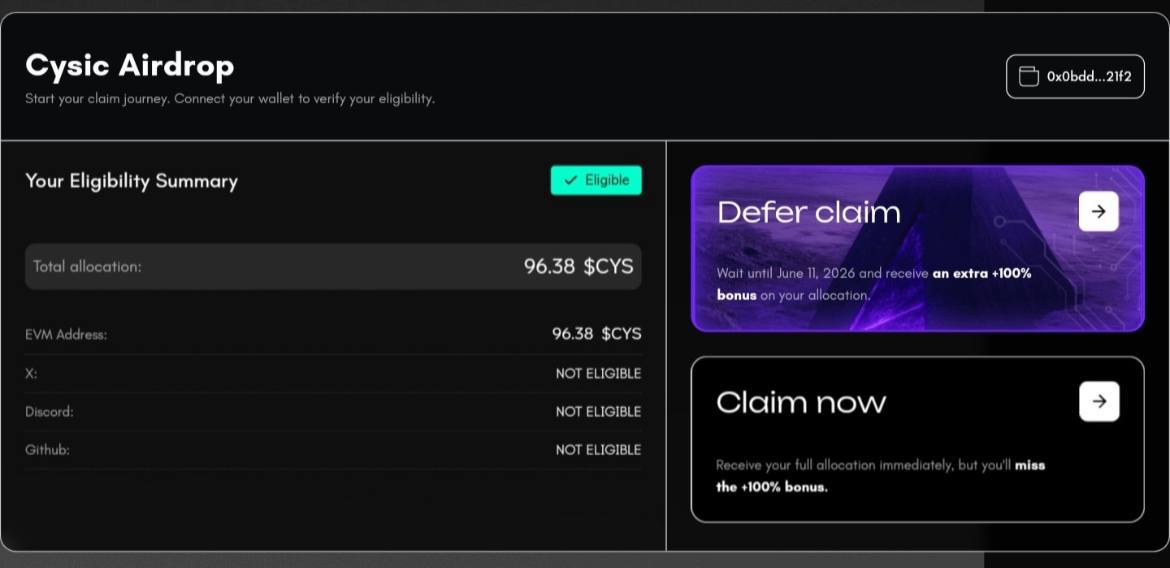The image size is (1170, 568).
Task: Select the total 96.38 $CYS amount
Action: pyautogui.click(x=578, y=267)
